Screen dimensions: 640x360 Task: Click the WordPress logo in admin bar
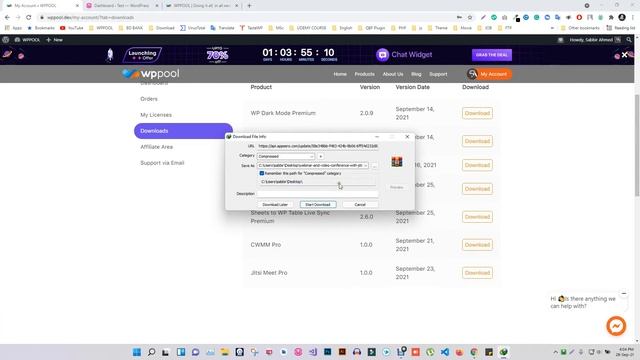coord(6,40)
